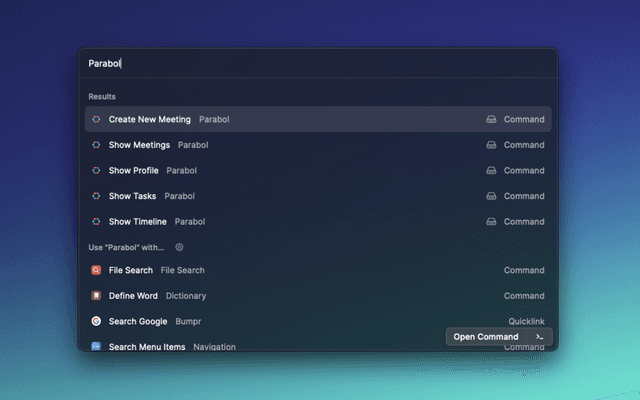
Task: Click the extension icon on Create New Meeting row
Action: tap(491, 119)
